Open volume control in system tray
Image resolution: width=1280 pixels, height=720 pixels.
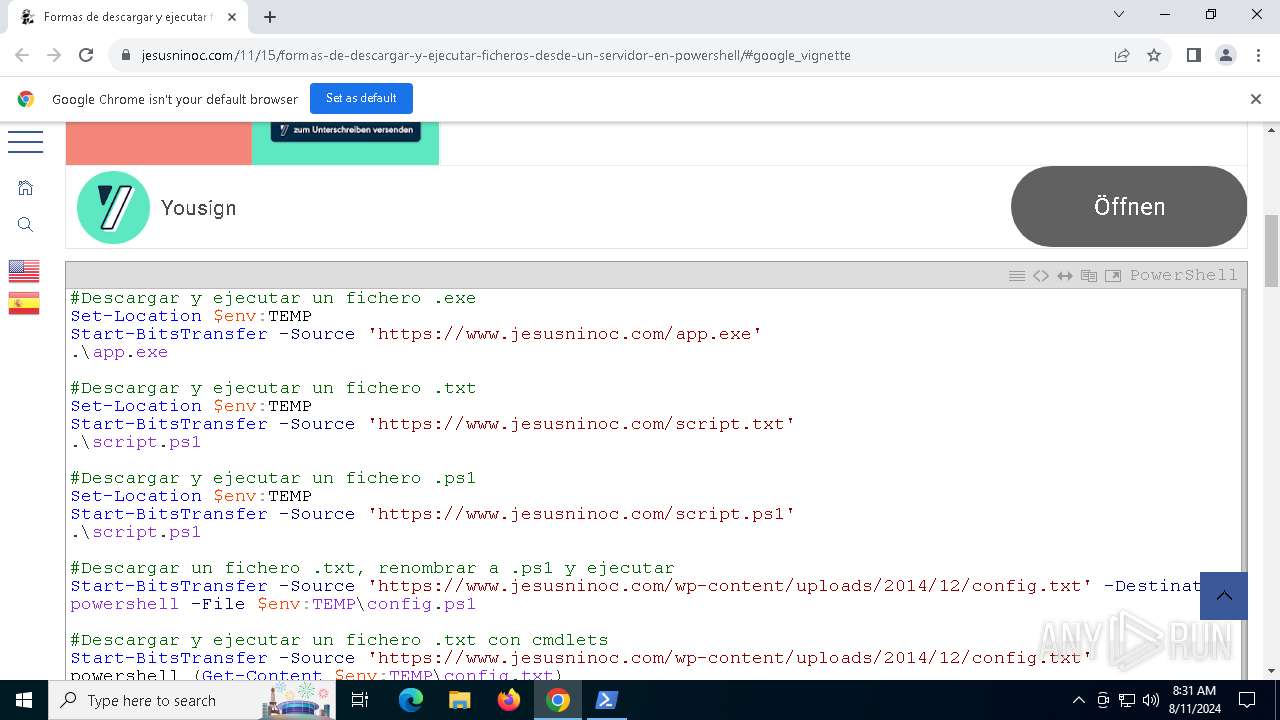pos(1150,700)
